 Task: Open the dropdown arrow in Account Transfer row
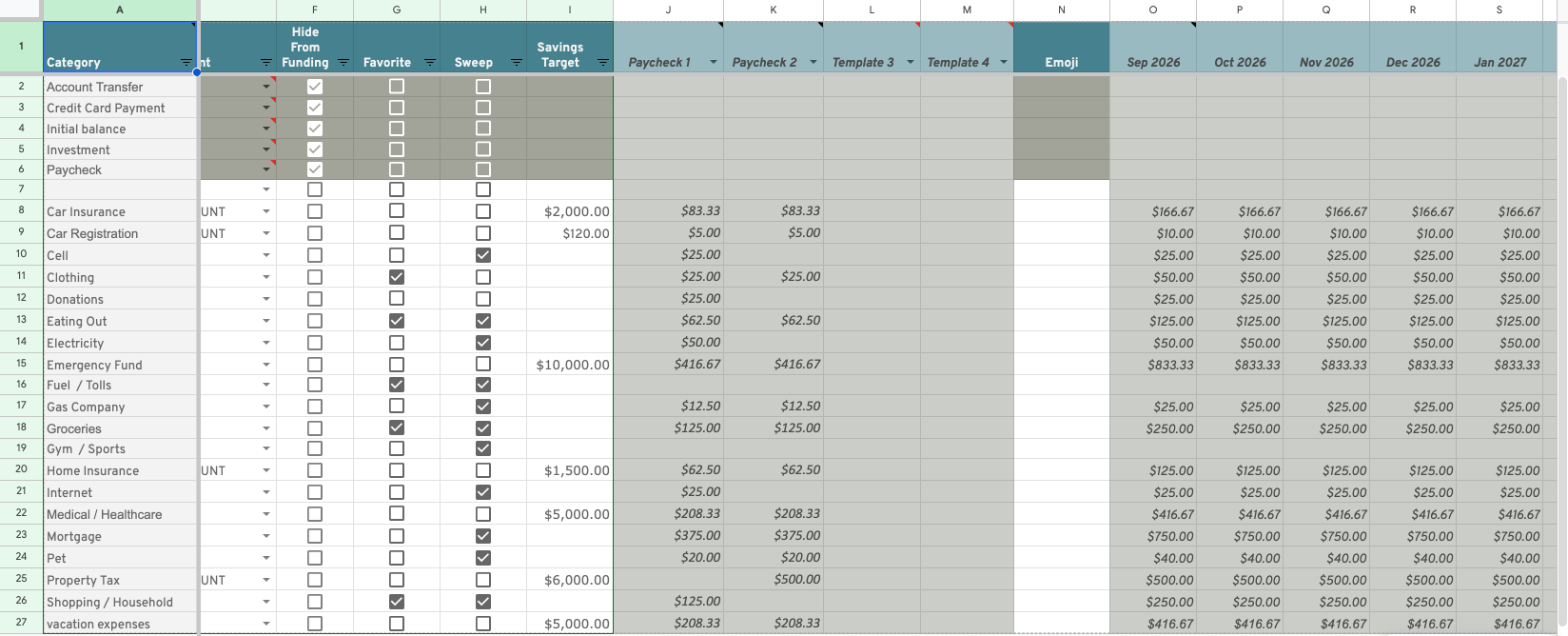click(266, 87)
